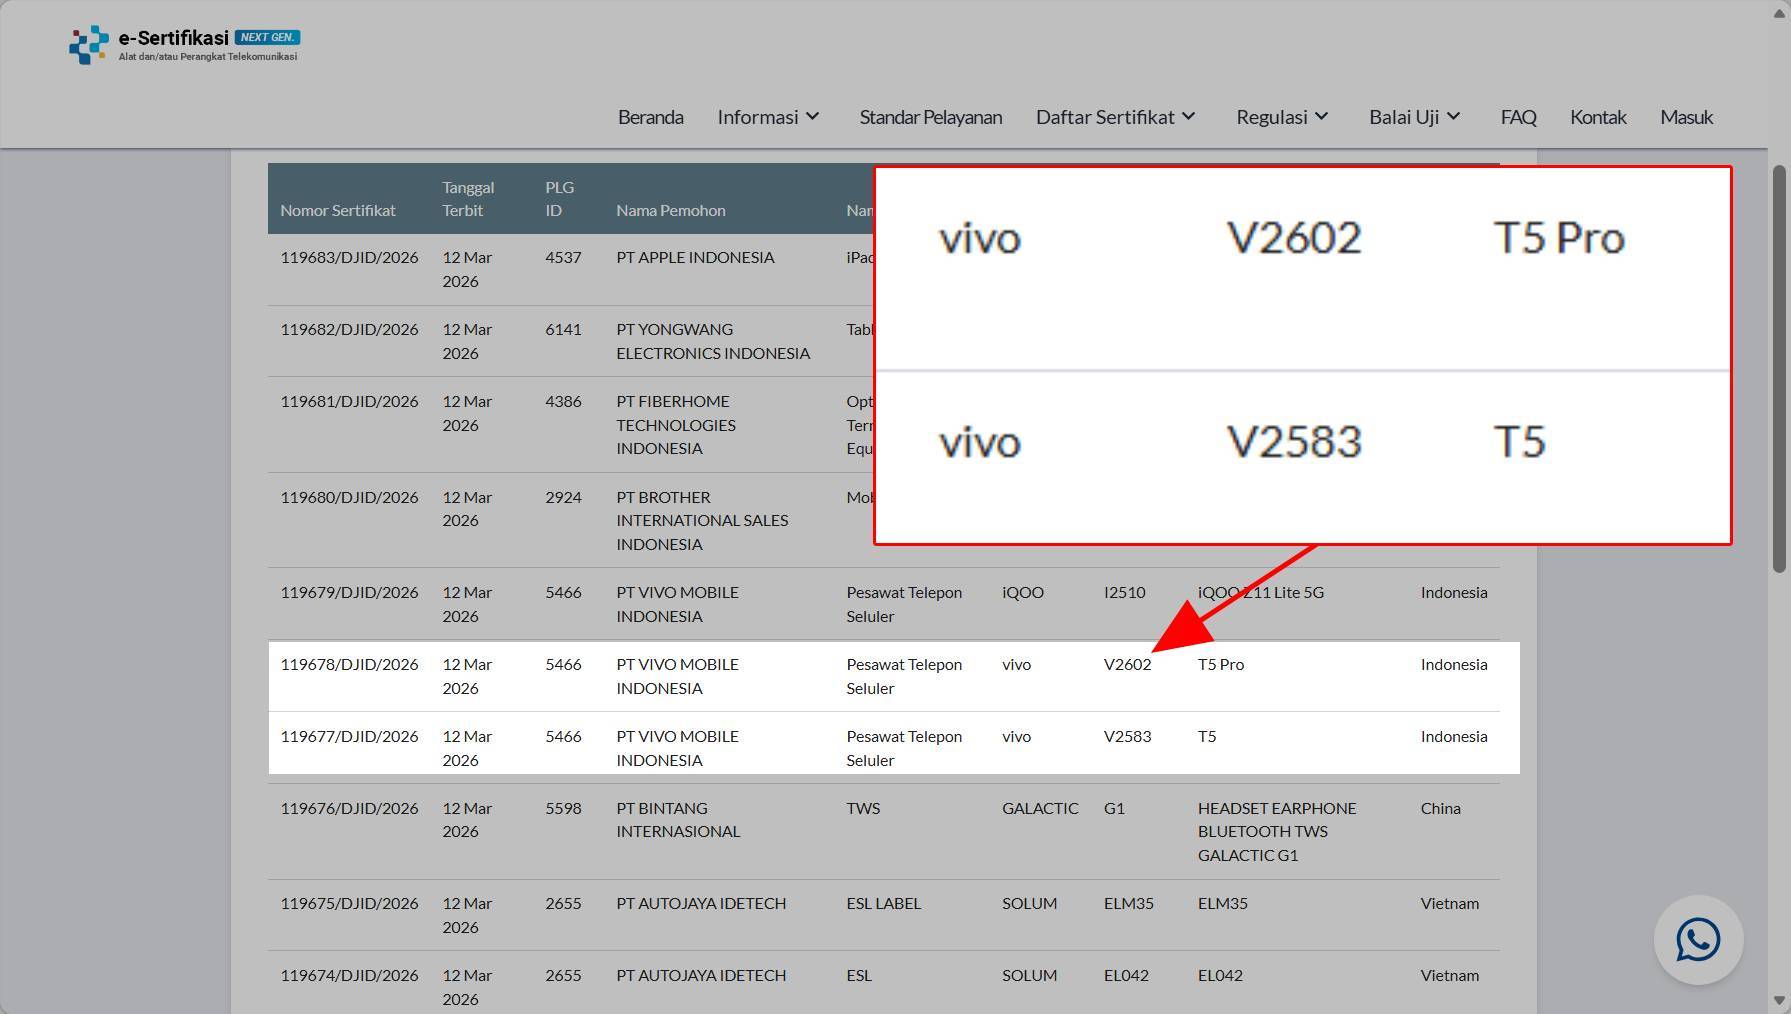Click PT YONGWANG ELECTRONICS INDONESIA cell

[713, 341]
